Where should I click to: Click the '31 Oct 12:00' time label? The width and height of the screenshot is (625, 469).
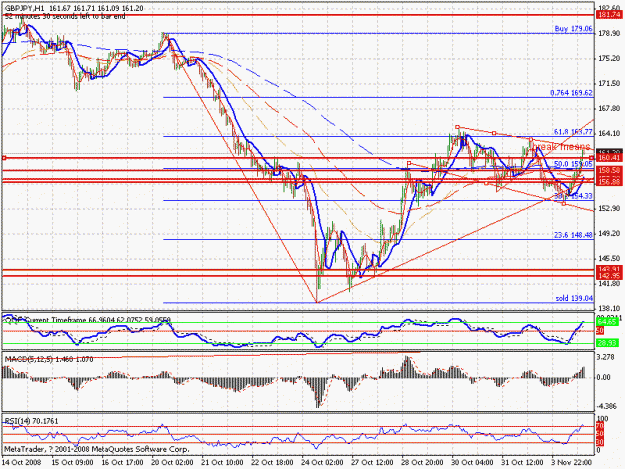pos(523,463)
